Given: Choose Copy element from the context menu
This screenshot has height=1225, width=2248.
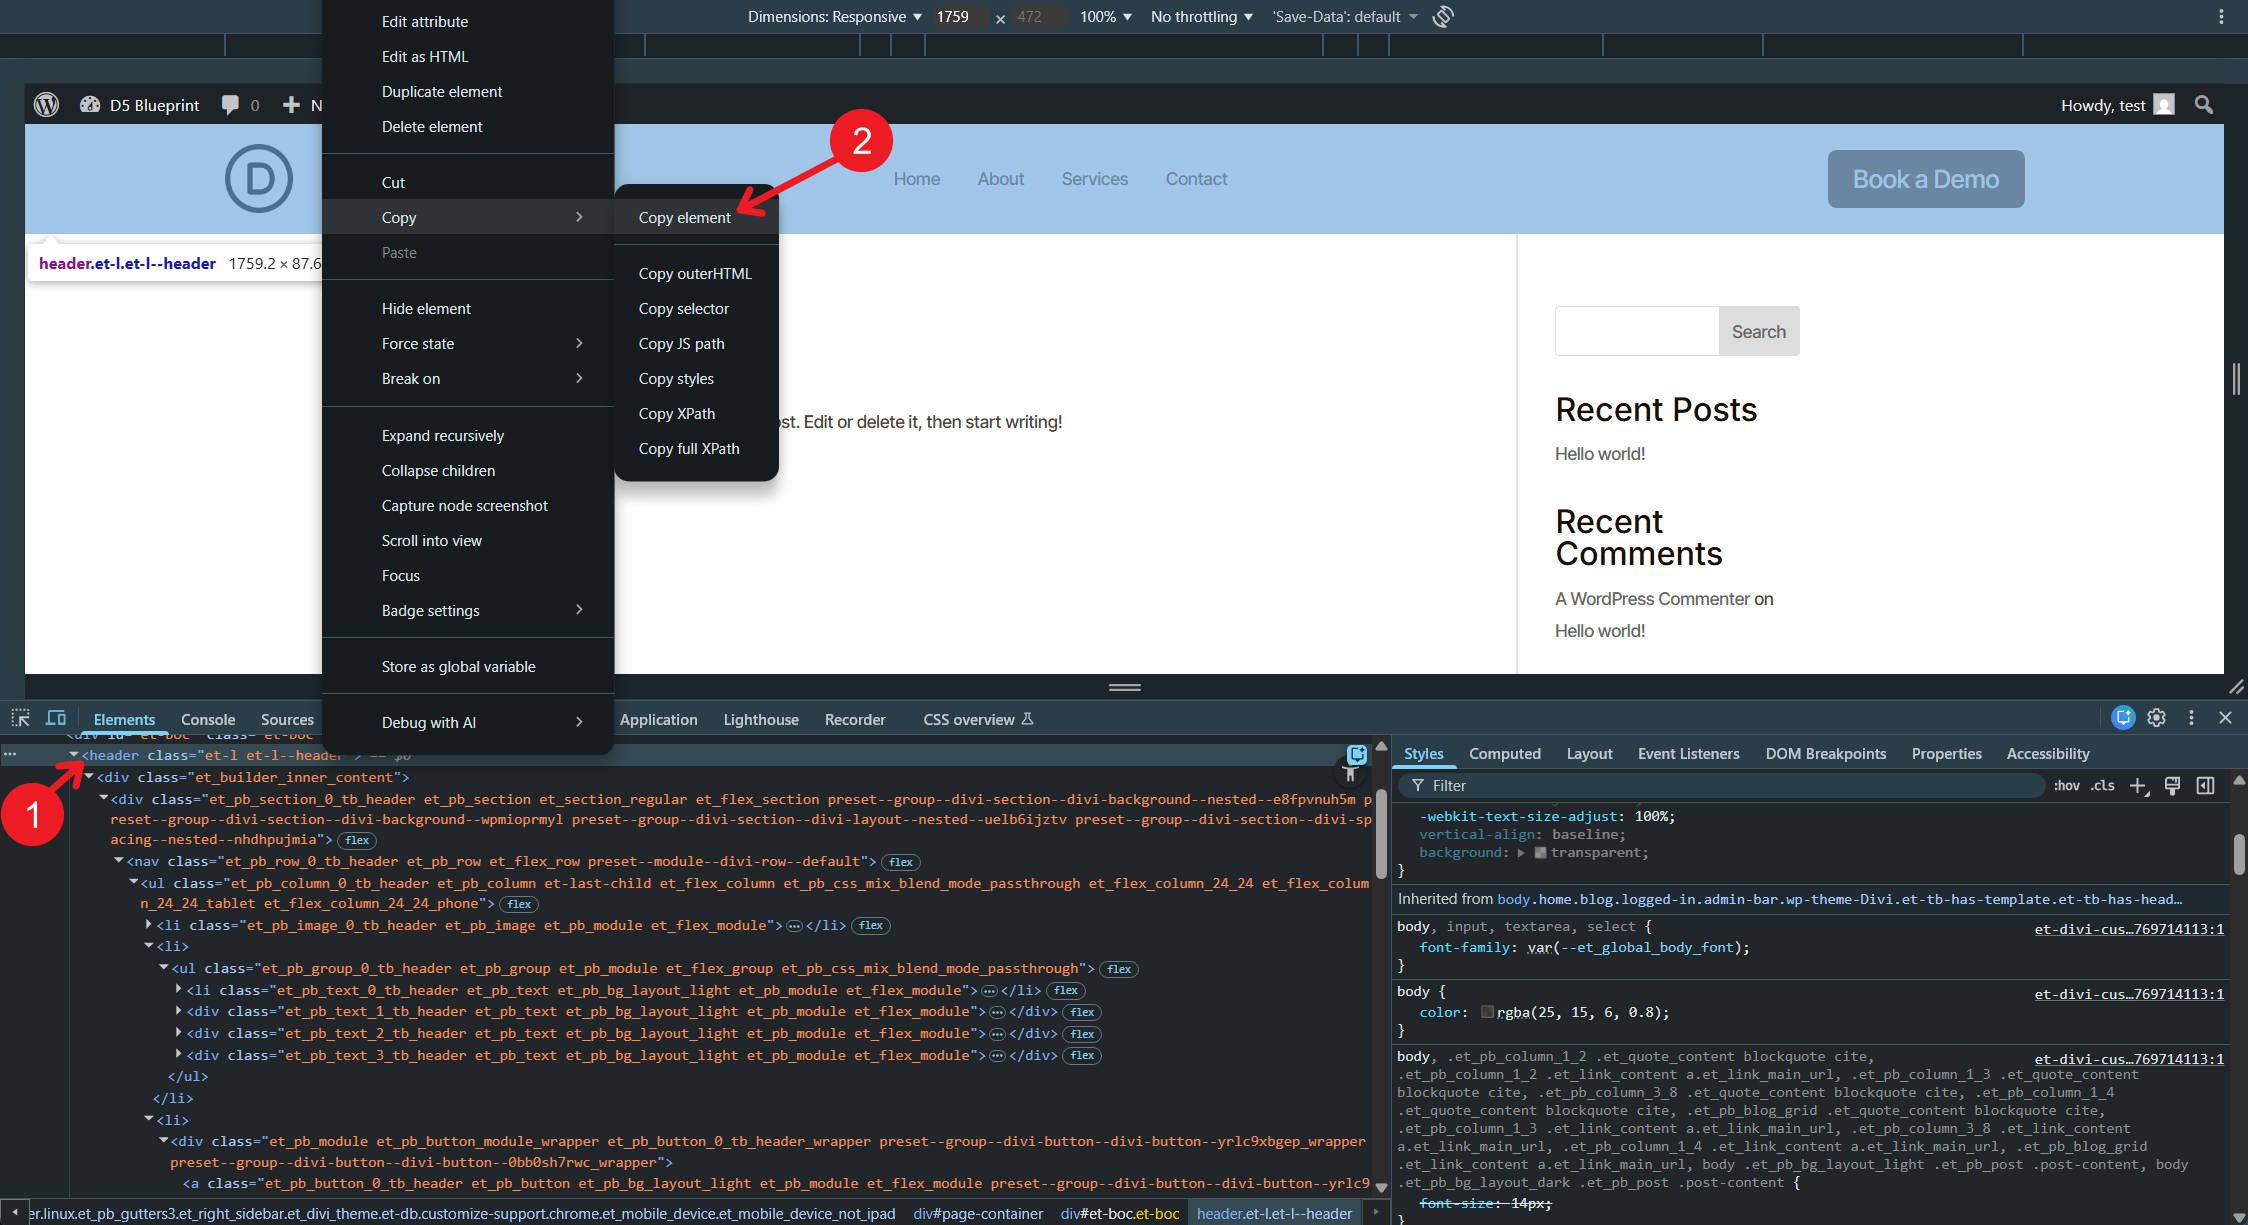Looking at the screenshot, I should [685, 217].
